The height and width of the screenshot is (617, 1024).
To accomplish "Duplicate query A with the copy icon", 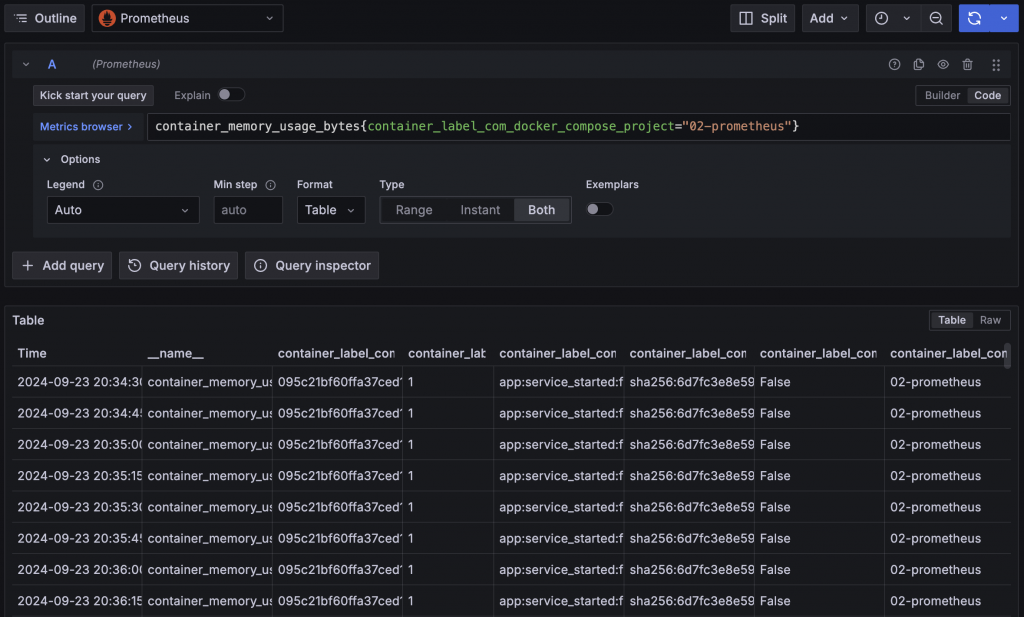I will pos(919,64).
